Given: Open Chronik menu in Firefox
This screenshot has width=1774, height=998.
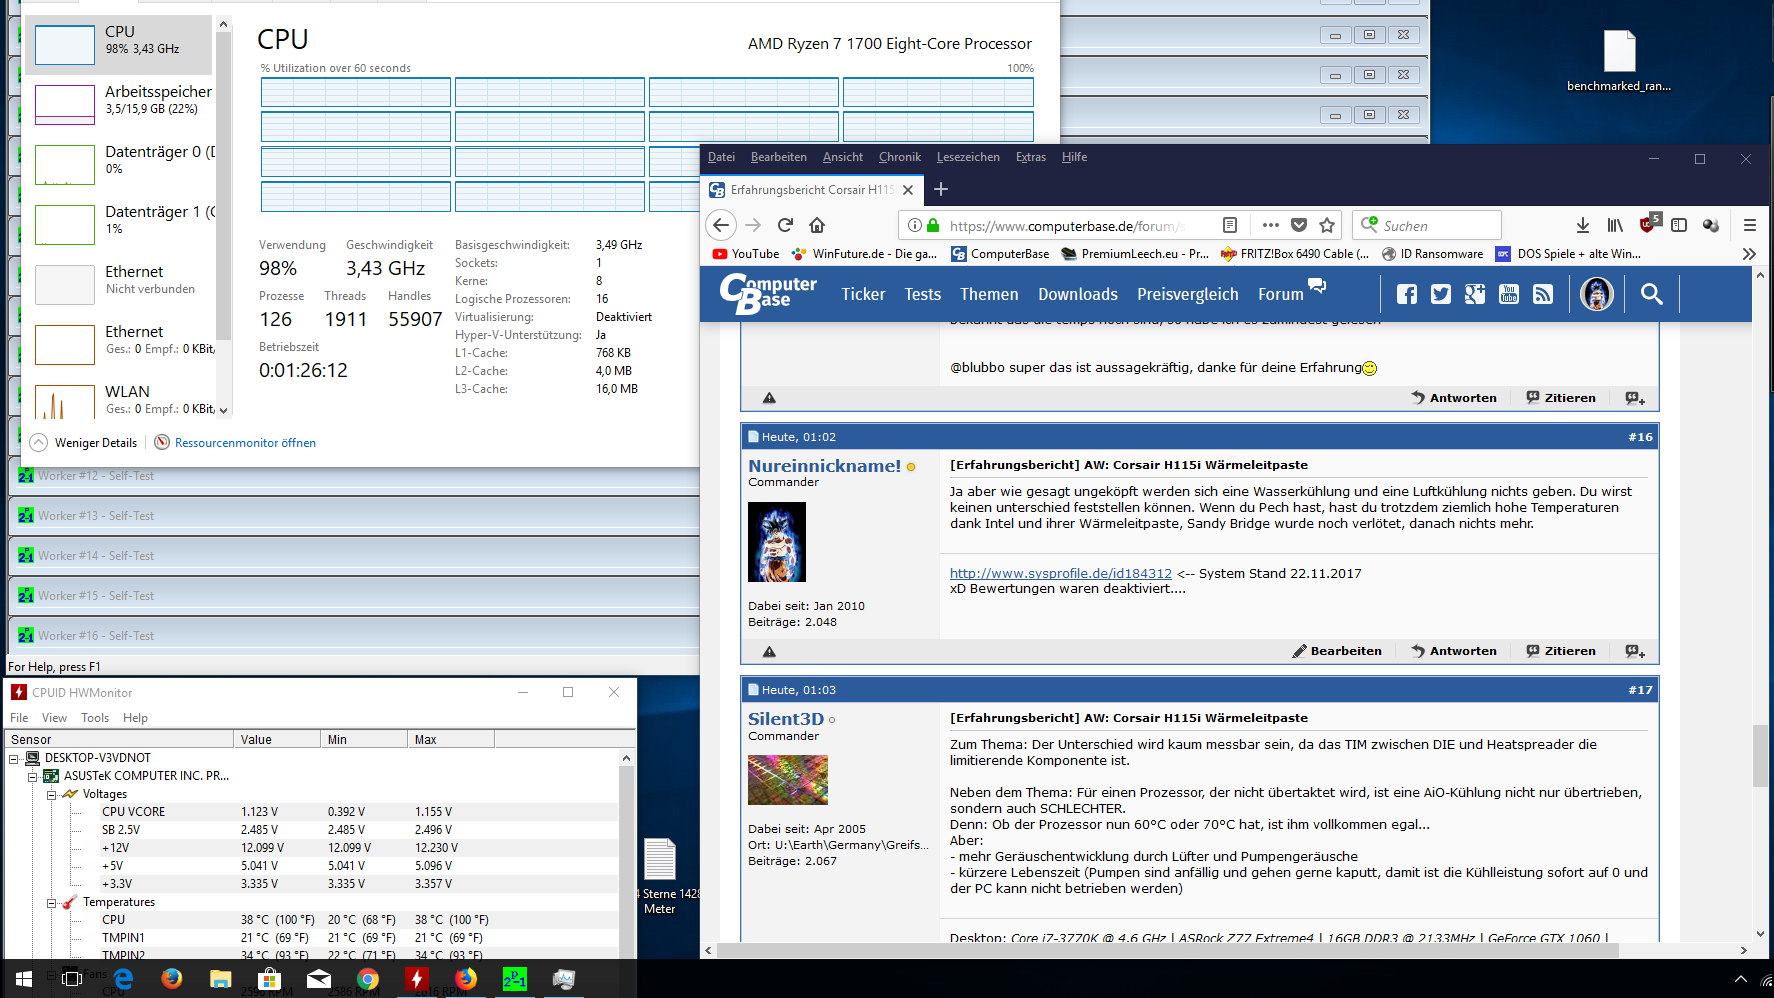Looking at the screenshot, I should point(900,157).
